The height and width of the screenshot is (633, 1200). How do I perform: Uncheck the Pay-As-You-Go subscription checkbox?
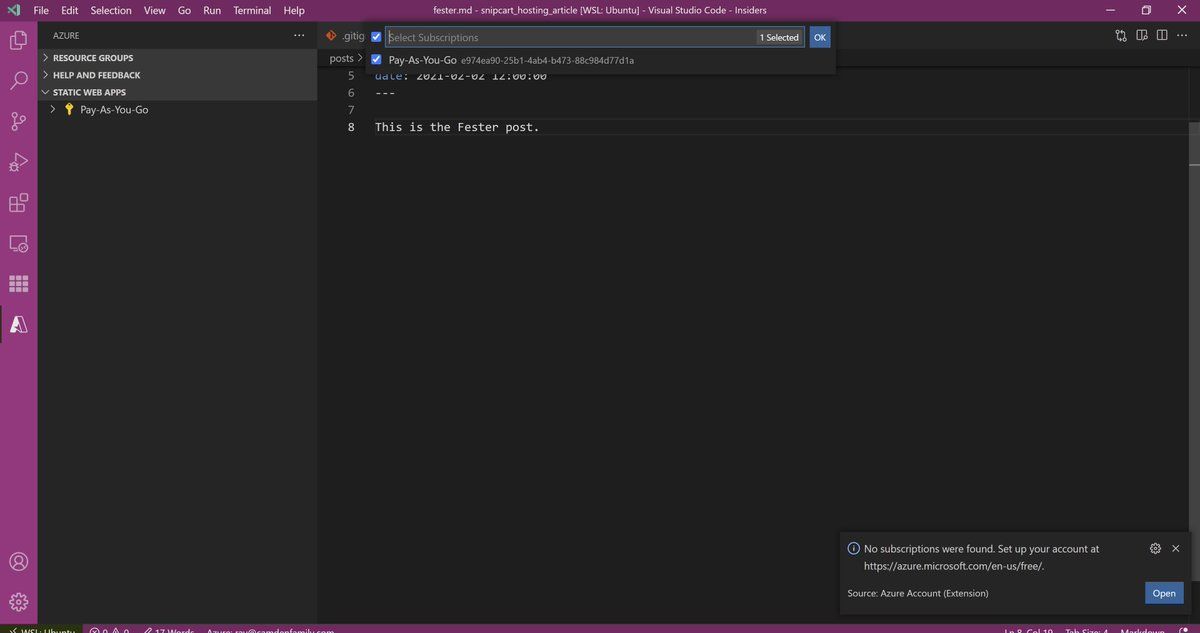click(x=376, y=60)
